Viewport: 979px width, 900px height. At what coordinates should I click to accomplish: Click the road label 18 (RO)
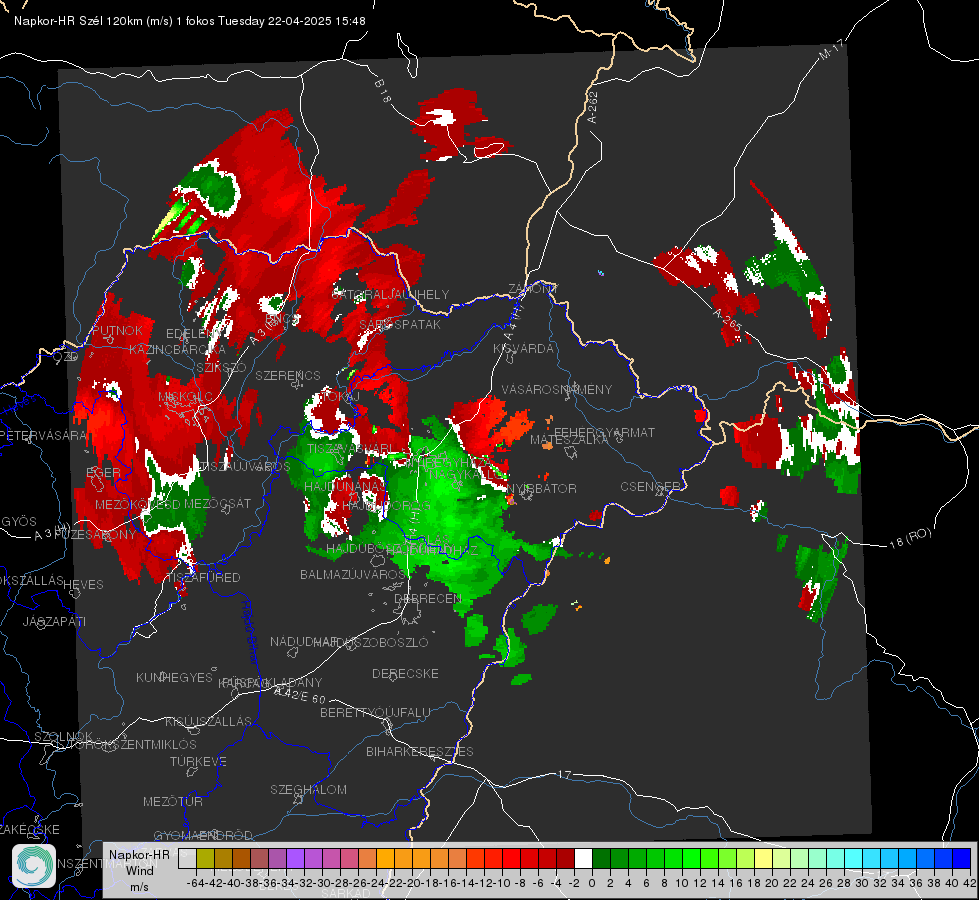tap(910, 538)
